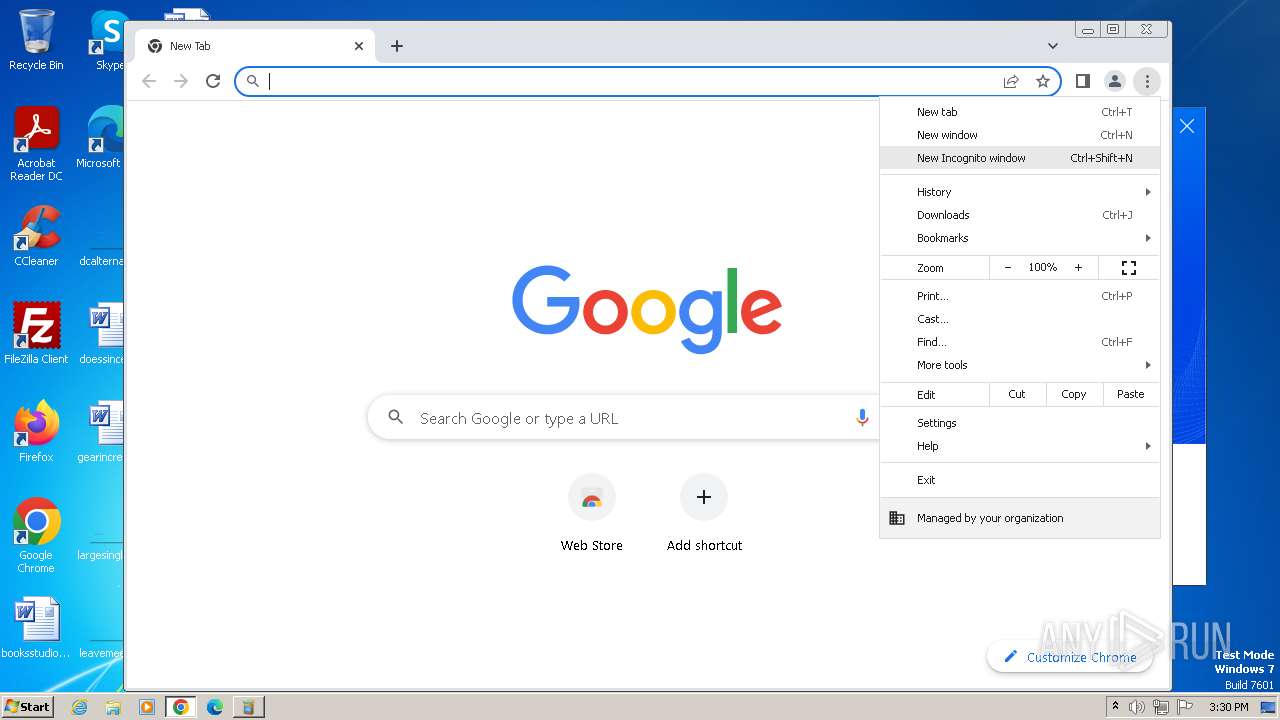Open a new tab with plus button

(397, 46)
